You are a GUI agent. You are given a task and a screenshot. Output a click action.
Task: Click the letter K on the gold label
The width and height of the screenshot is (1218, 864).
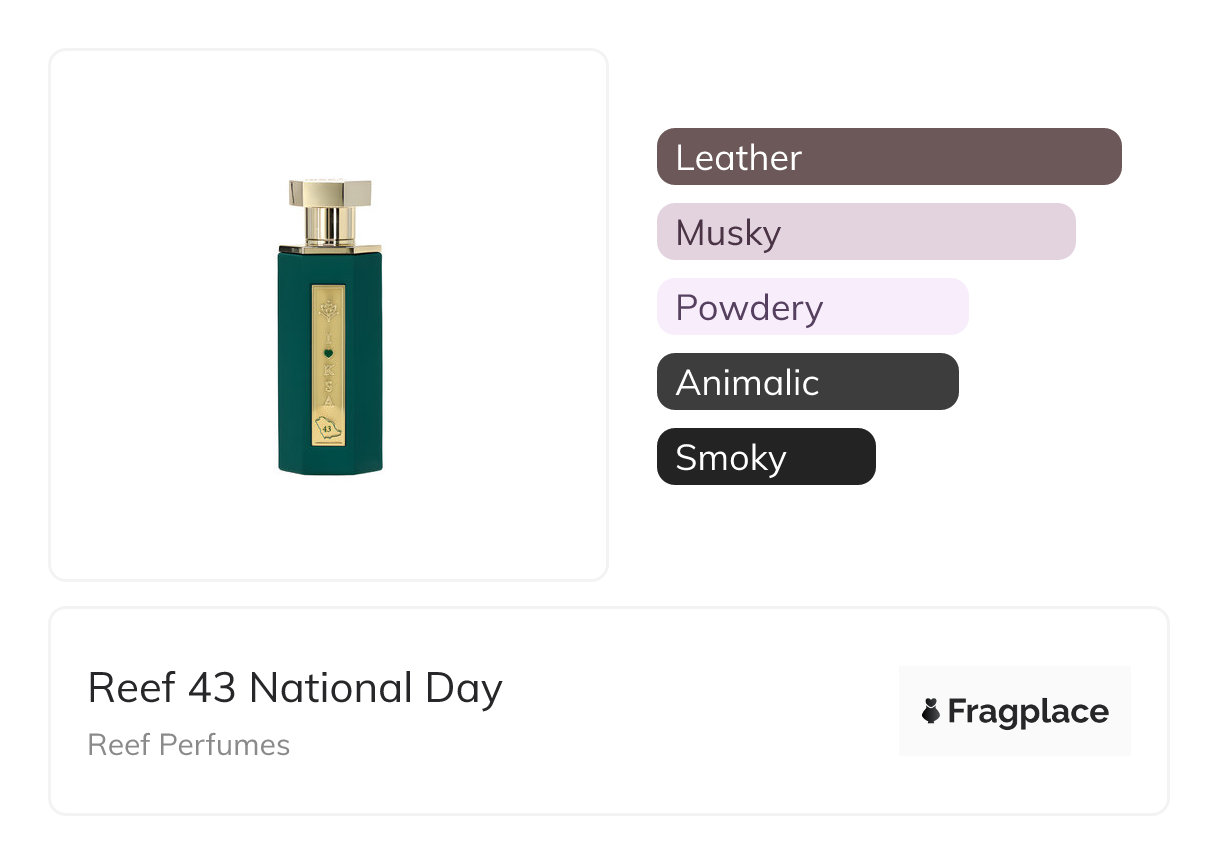pos(328,371)
